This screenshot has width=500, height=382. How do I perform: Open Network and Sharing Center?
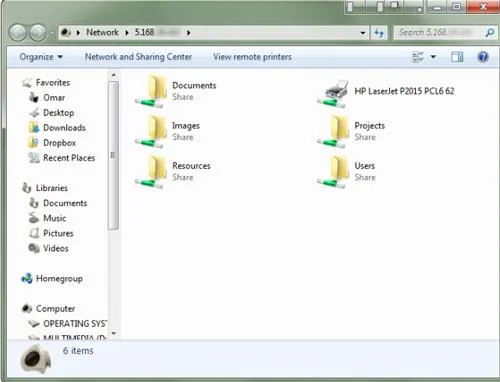[x=138, y=57]
